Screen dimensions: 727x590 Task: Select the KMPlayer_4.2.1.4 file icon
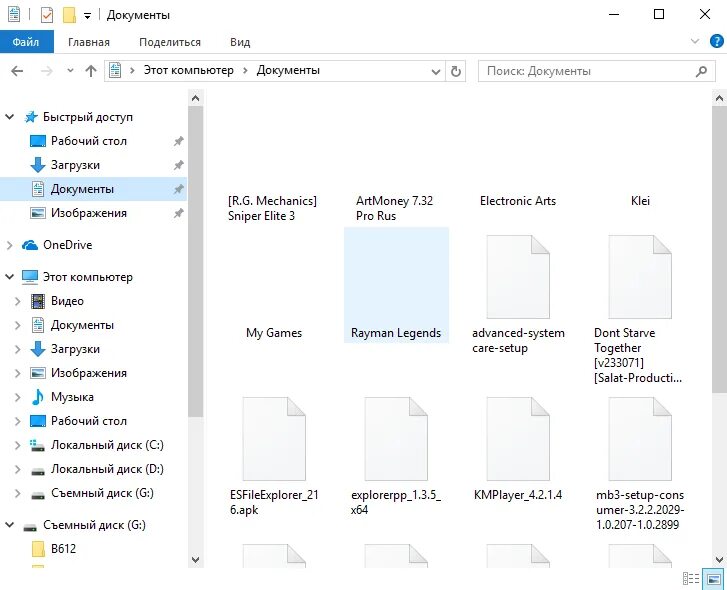tap(518, 439)
